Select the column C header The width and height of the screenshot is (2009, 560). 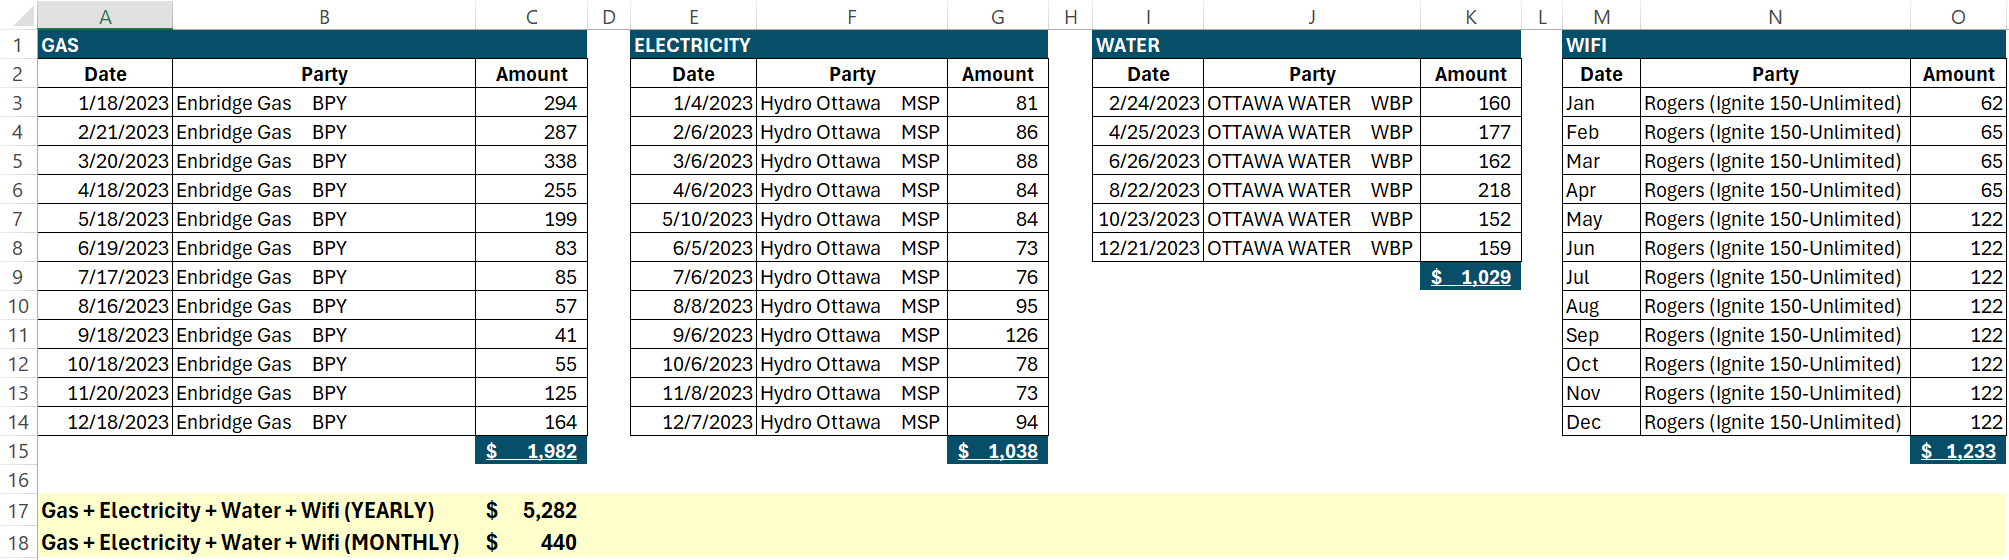pos(531,16)
